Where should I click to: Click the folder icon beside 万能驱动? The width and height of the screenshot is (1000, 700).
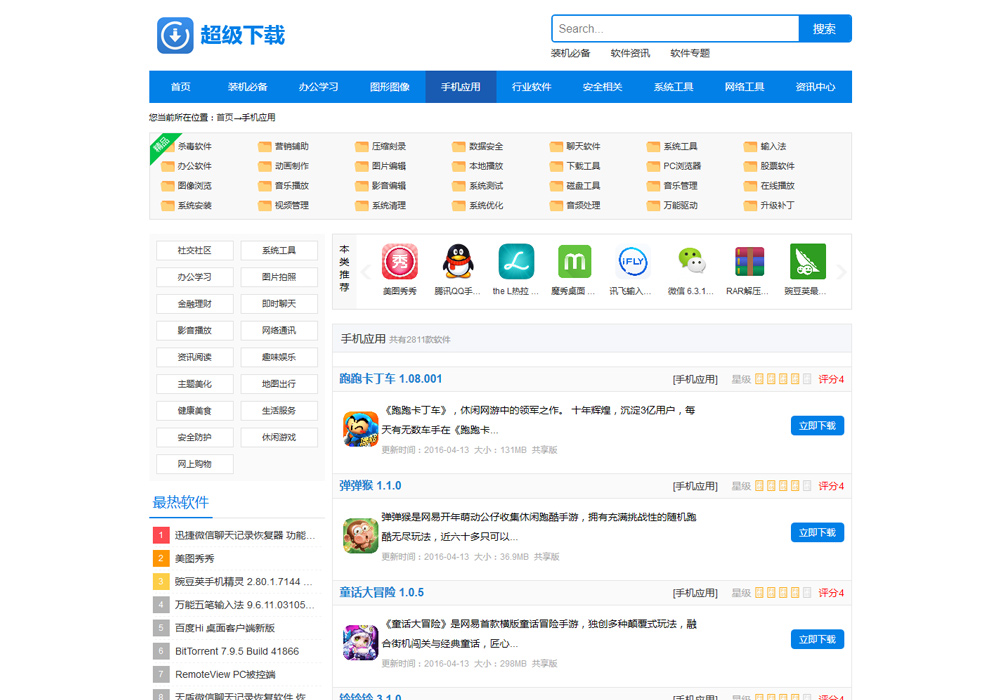coord(653,205)
